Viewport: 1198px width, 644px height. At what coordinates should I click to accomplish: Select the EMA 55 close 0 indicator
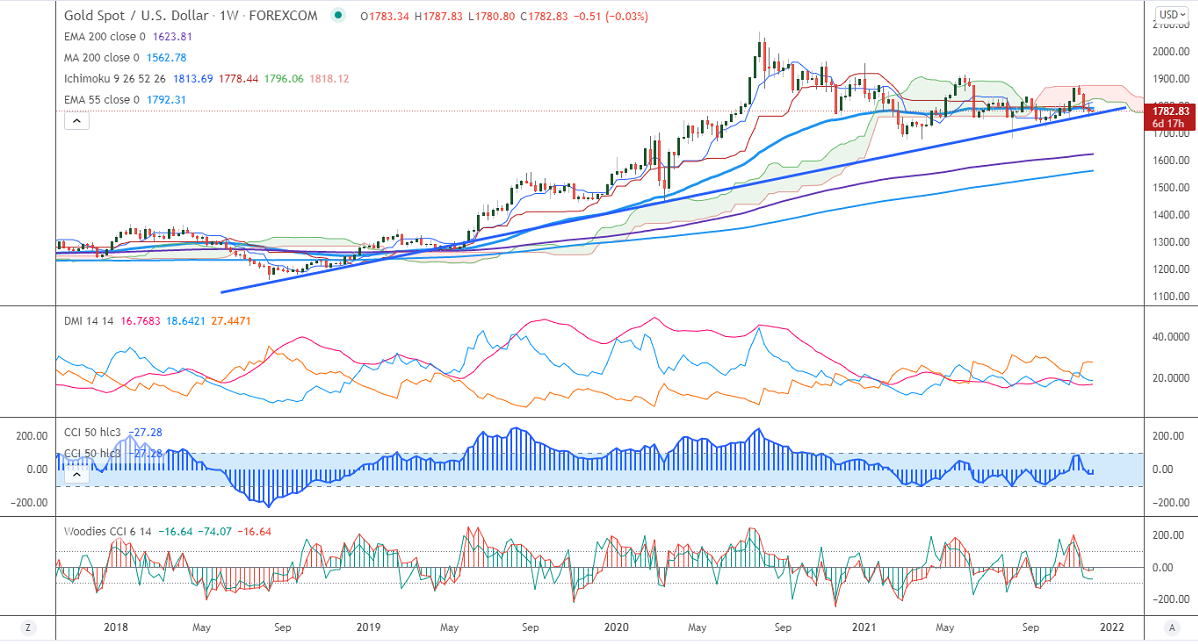coord(102,100)
